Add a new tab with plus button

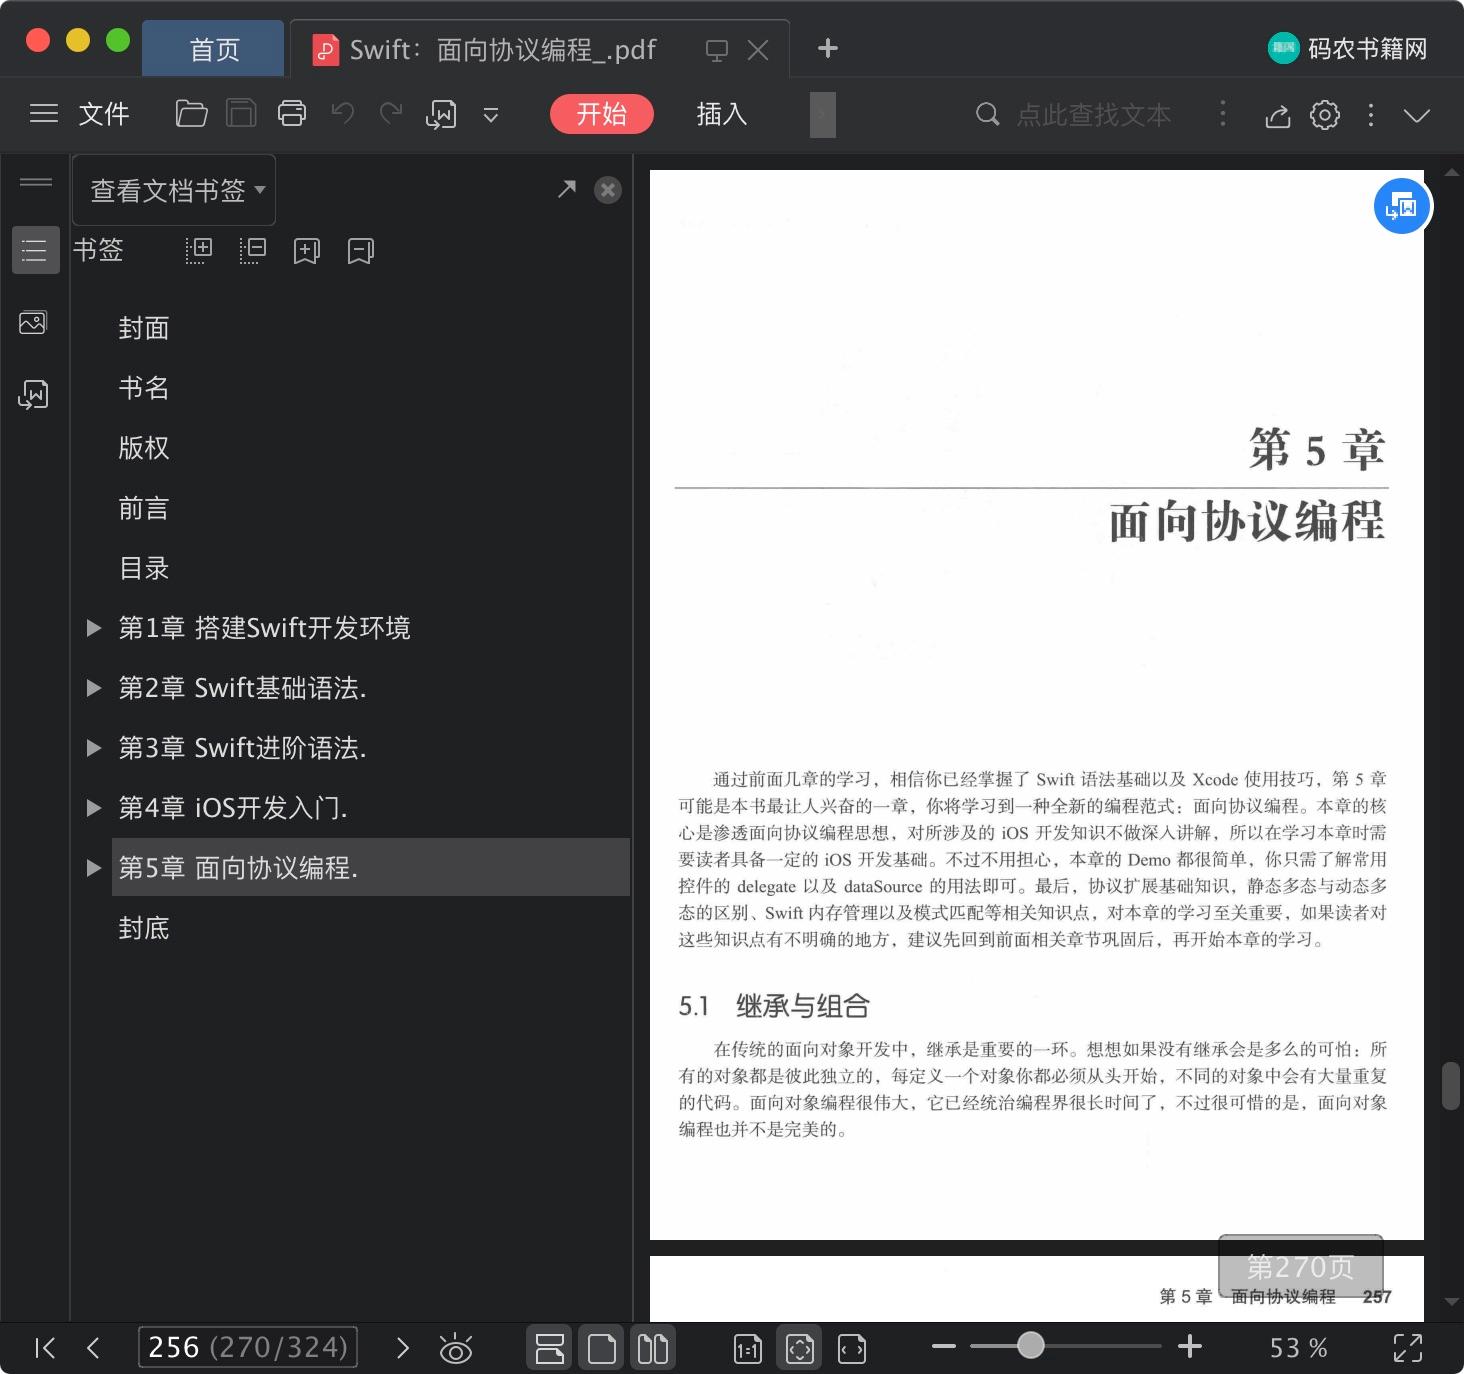pos(828,48)
